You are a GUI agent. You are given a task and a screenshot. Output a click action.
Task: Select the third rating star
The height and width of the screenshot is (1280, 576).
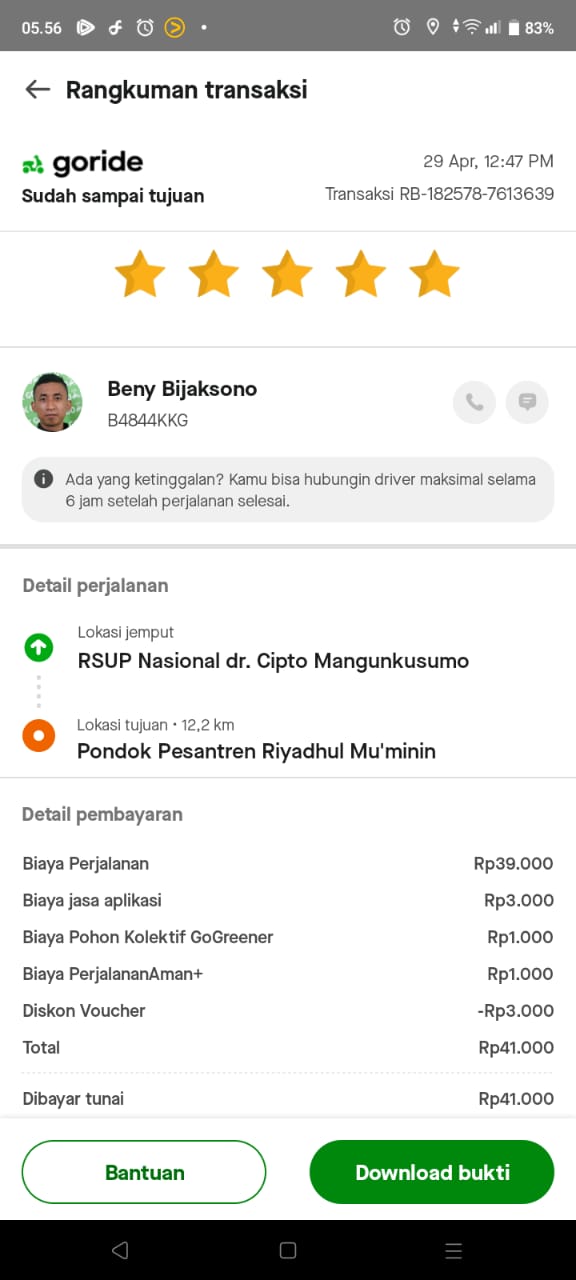pyautogui.click(x=288, y=274)
